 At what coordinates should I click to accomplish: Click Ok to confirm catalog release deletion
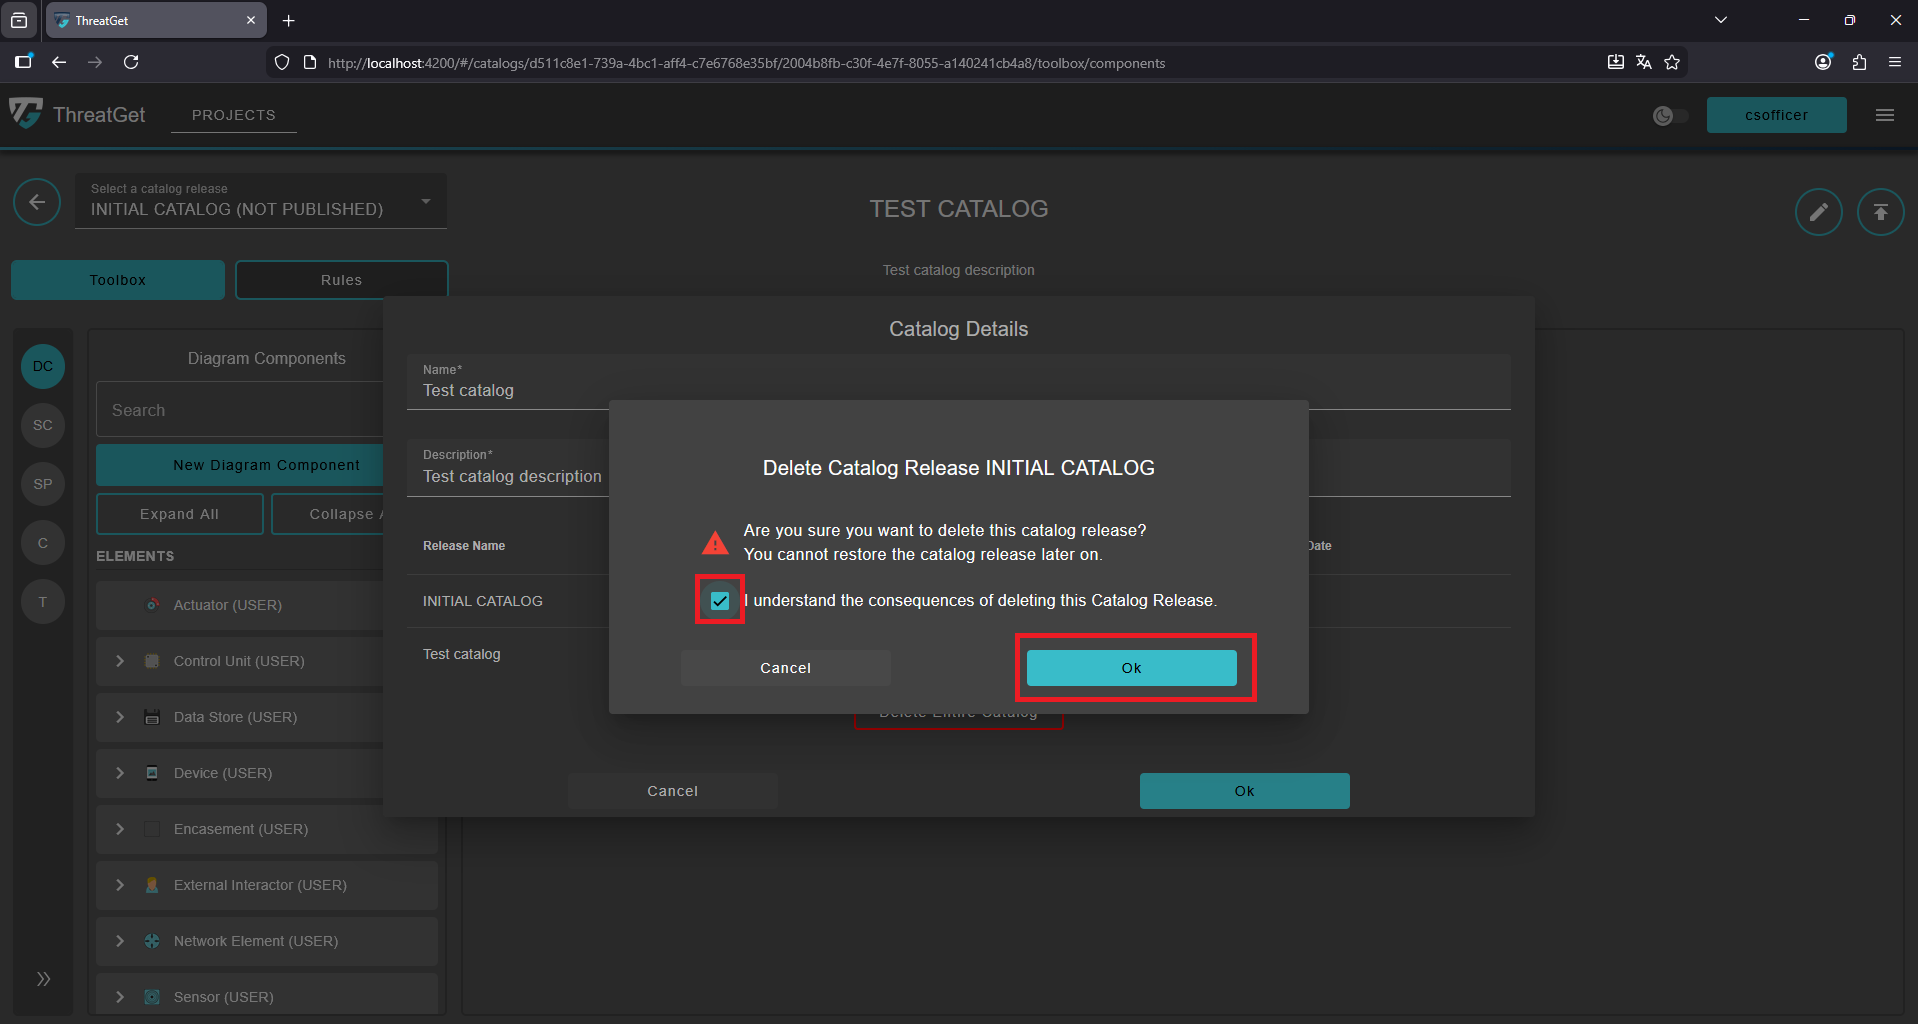1131,667
